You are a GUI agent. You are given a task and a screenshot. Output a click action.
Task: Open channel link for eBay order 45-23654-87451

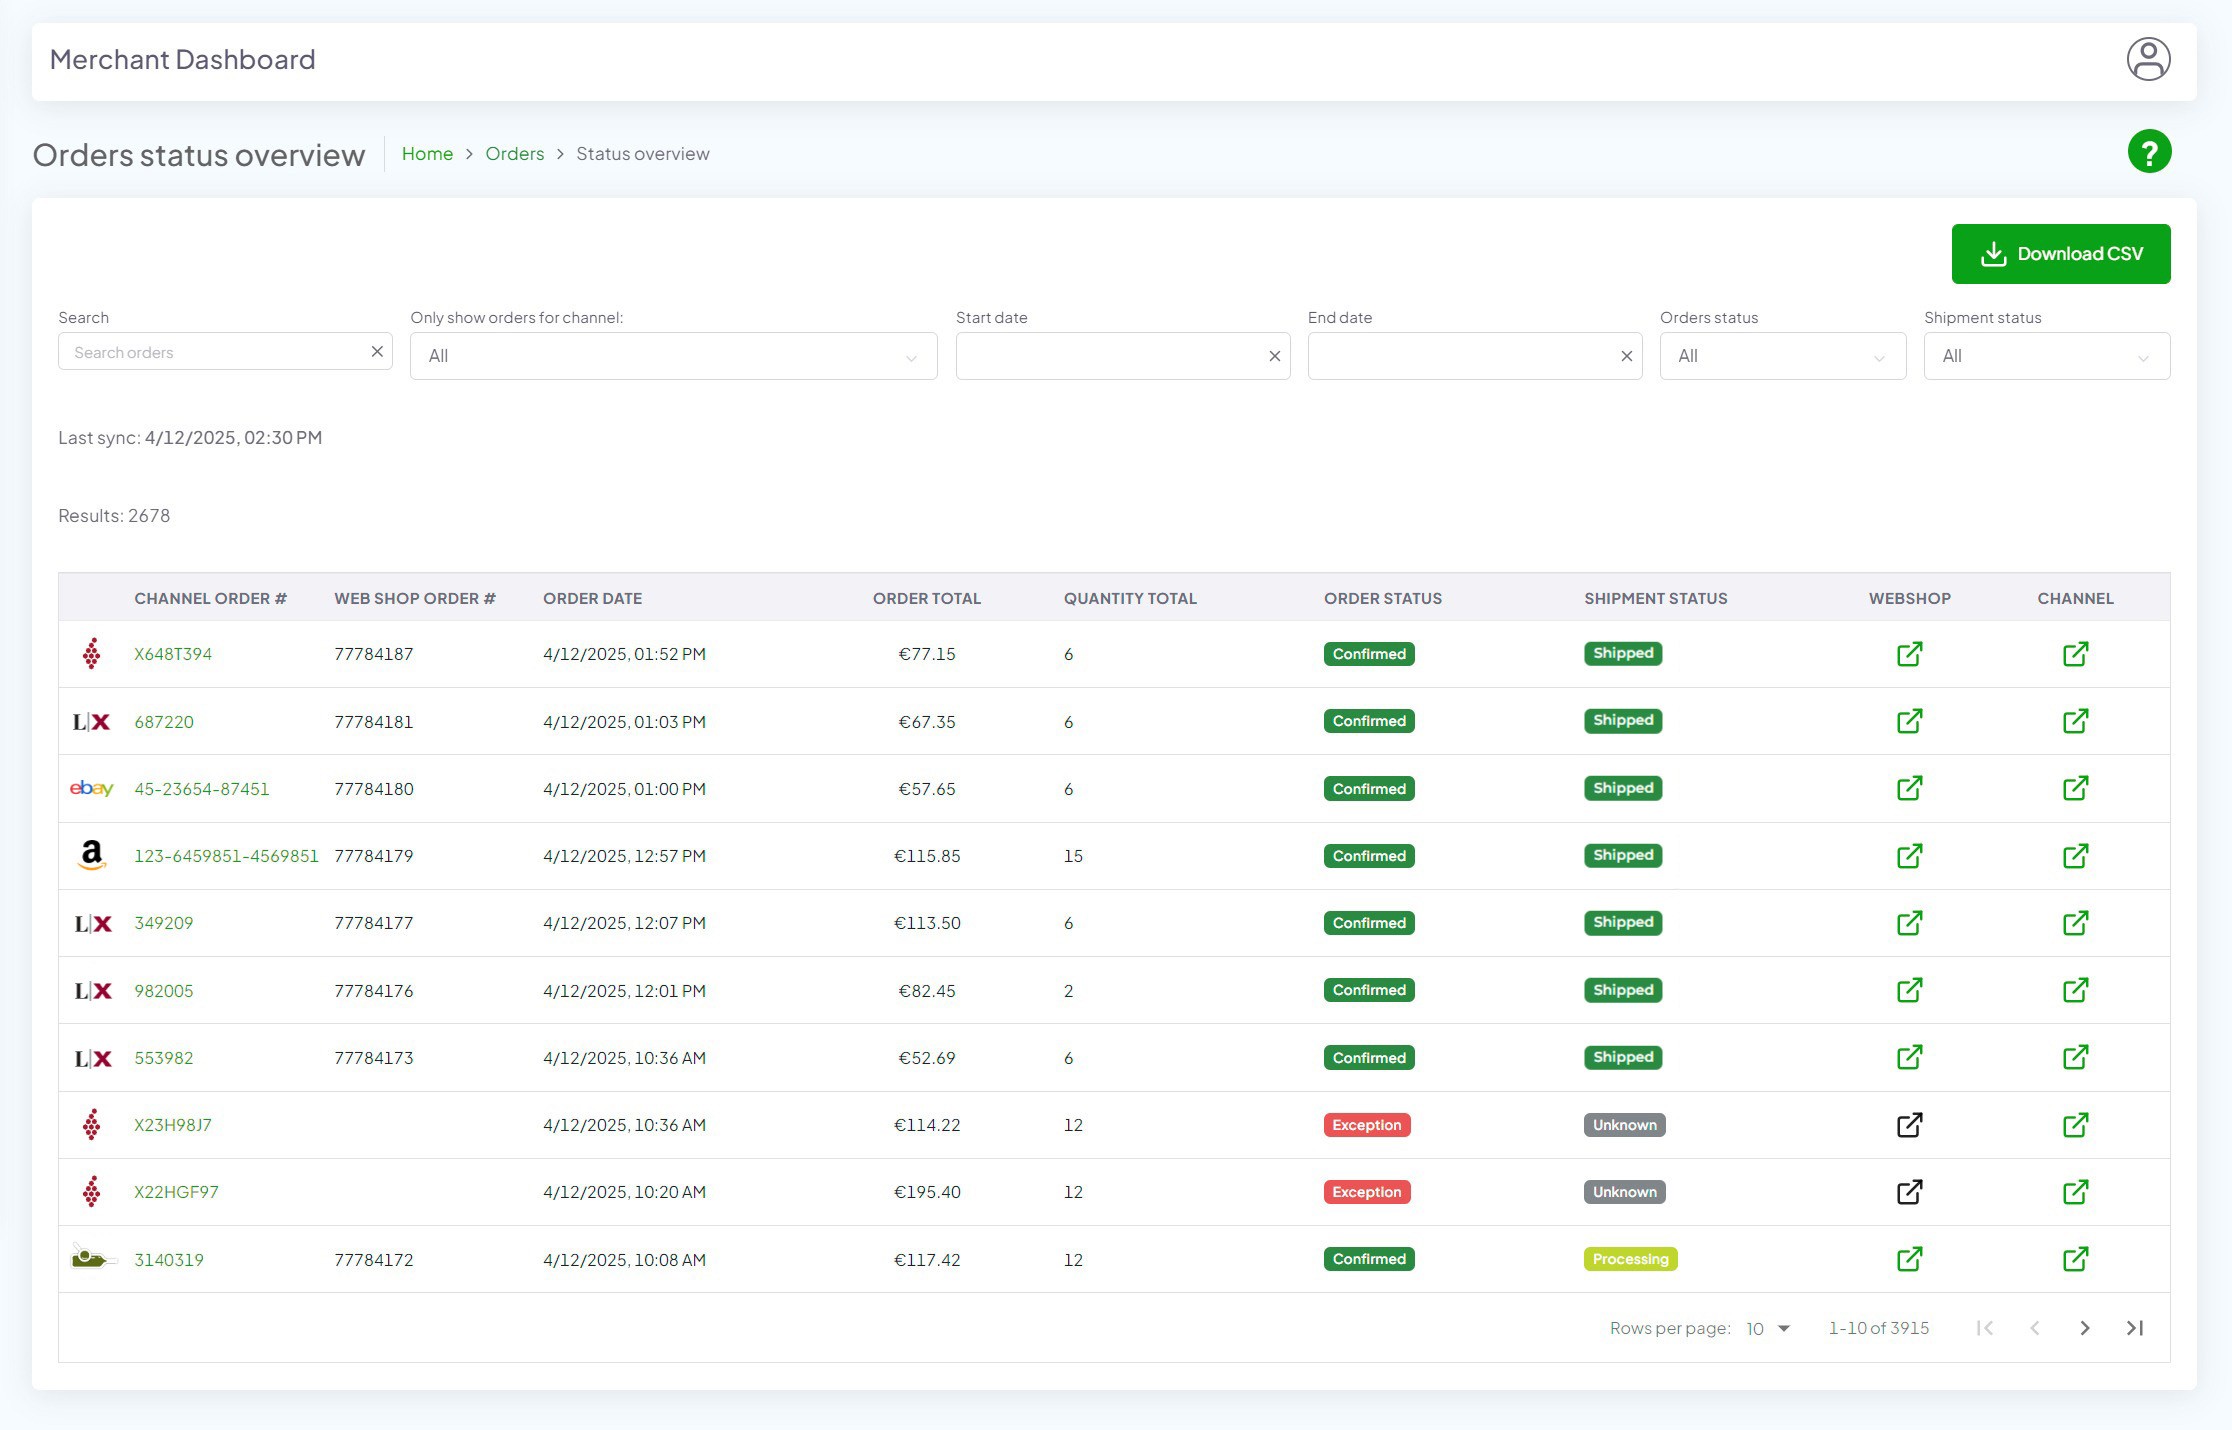tap(2075, 788)
